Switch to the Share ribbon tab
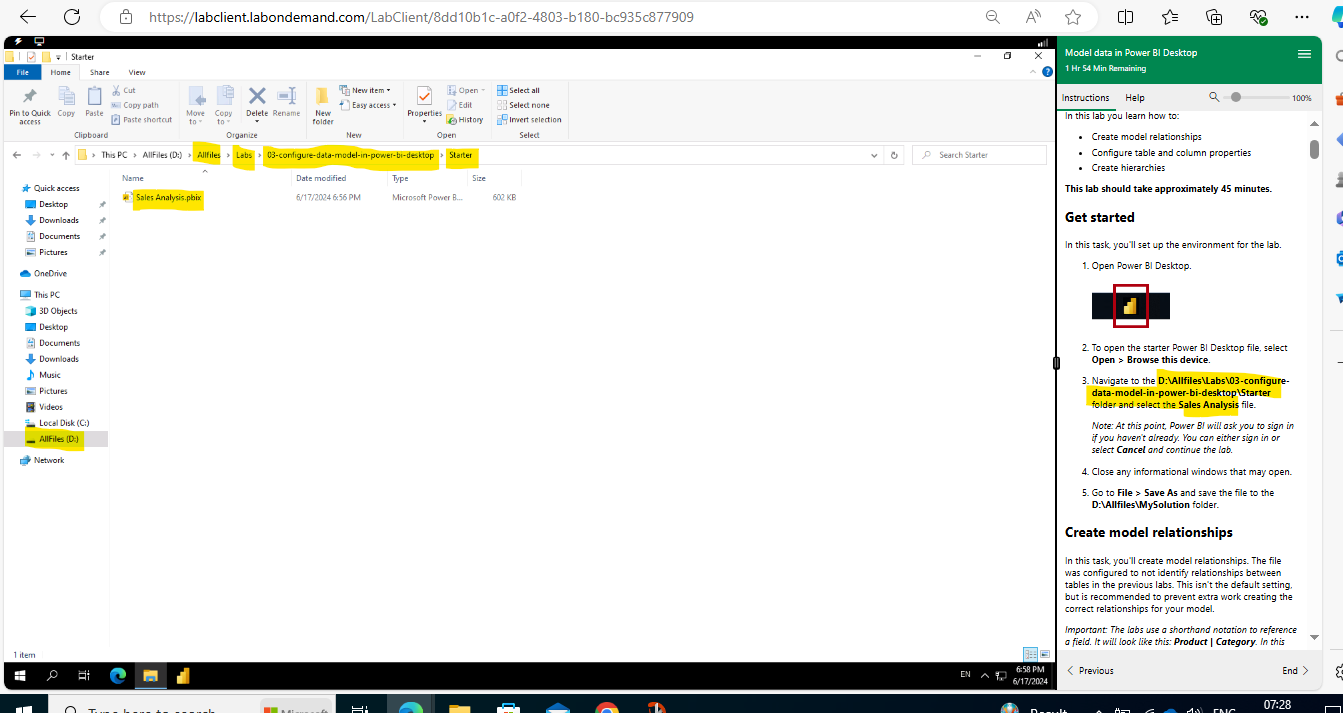1343x713 pixels. pos(99,72)
